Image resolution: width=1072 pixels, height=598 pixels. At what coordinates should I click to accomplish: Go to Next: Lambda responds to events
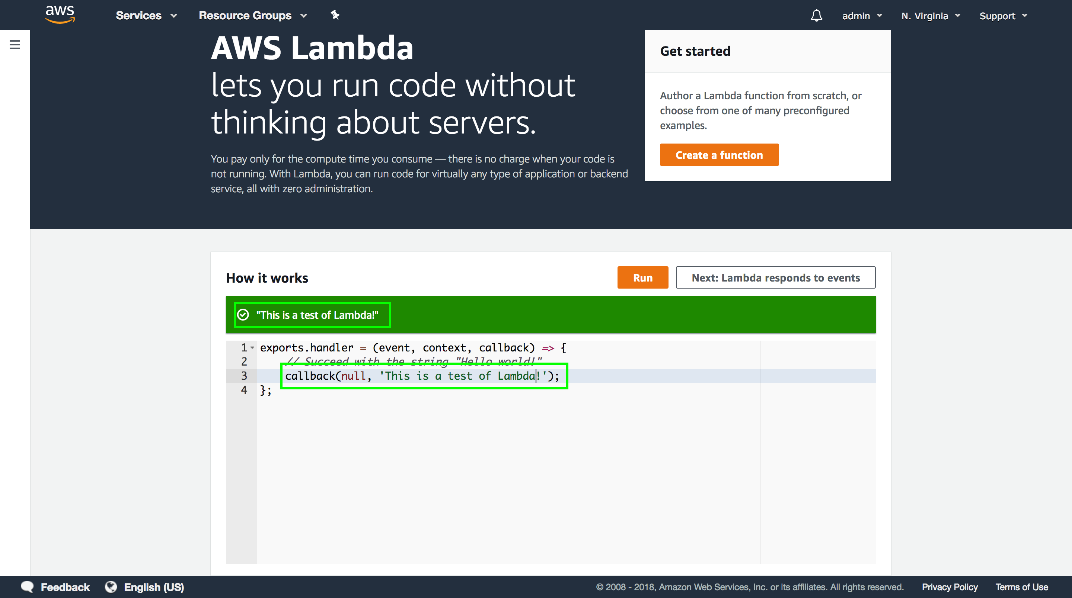coord(775,278)
